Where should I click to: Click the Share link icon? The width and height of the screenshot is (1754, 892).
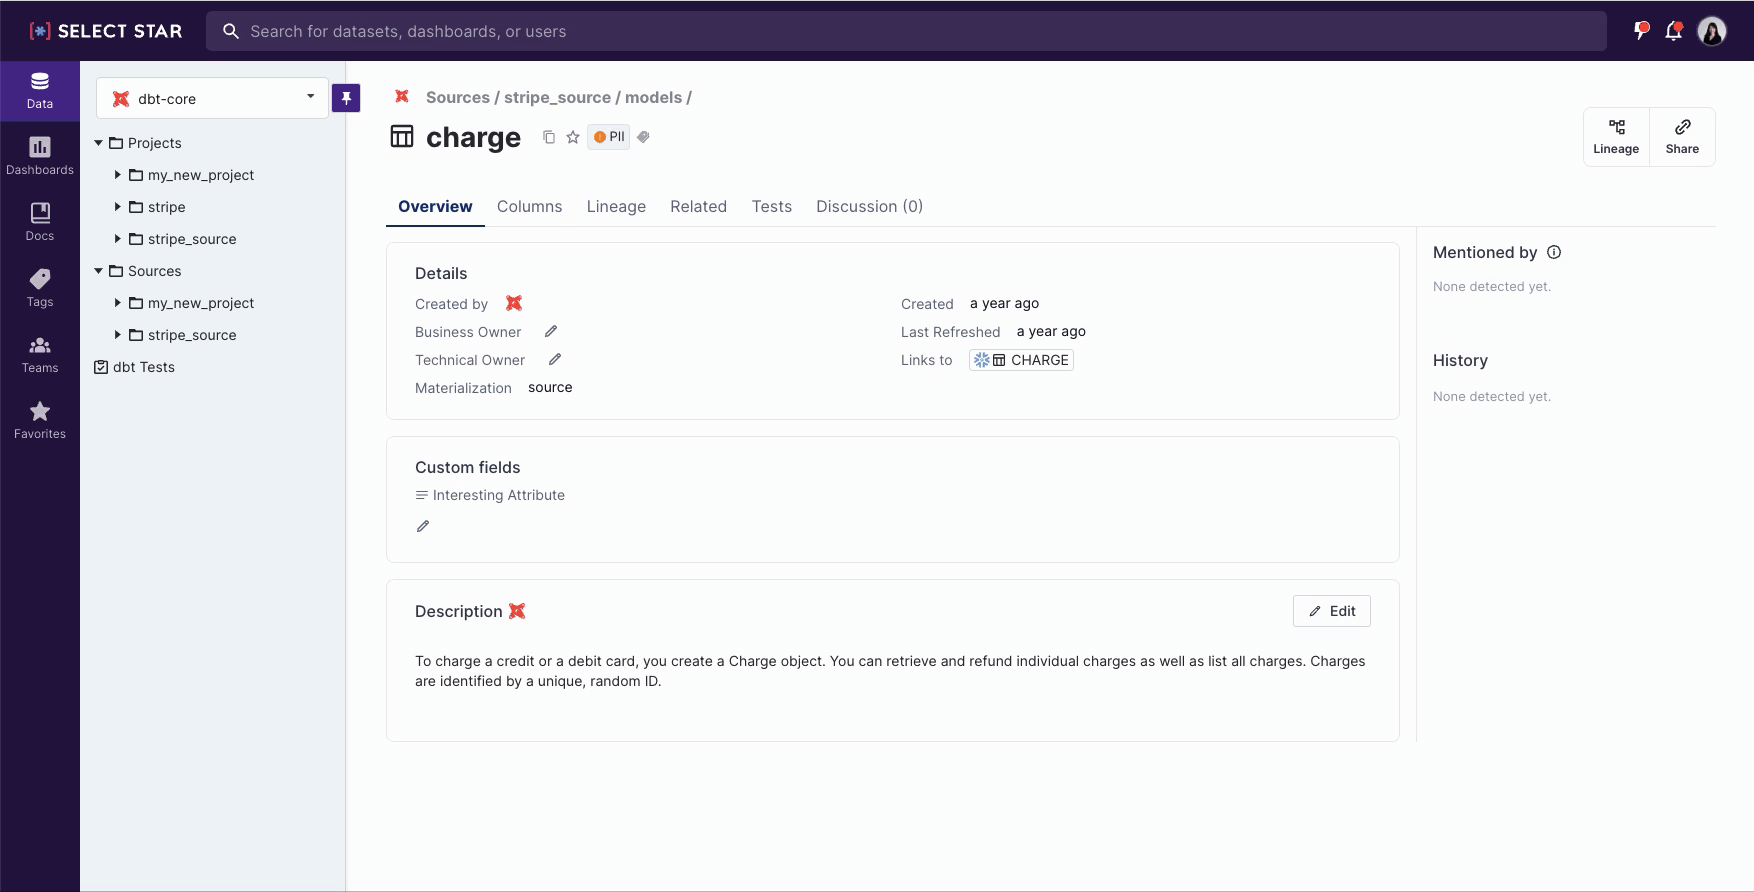pyautogui.click(x=1681, y=137)
